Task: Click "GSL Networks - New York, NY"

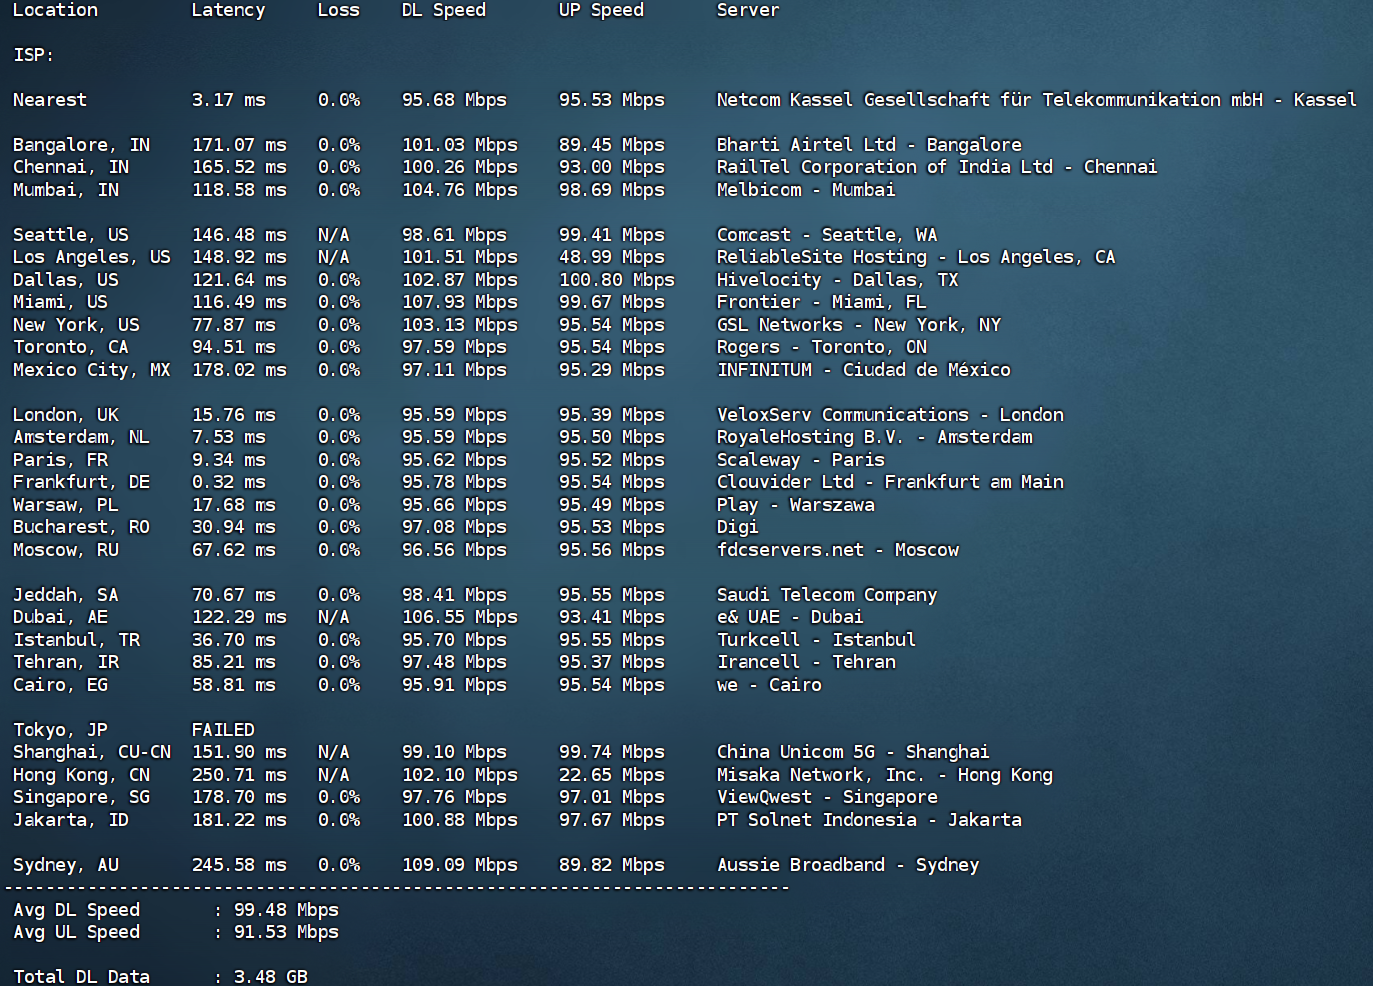Action: pos(859,325)
